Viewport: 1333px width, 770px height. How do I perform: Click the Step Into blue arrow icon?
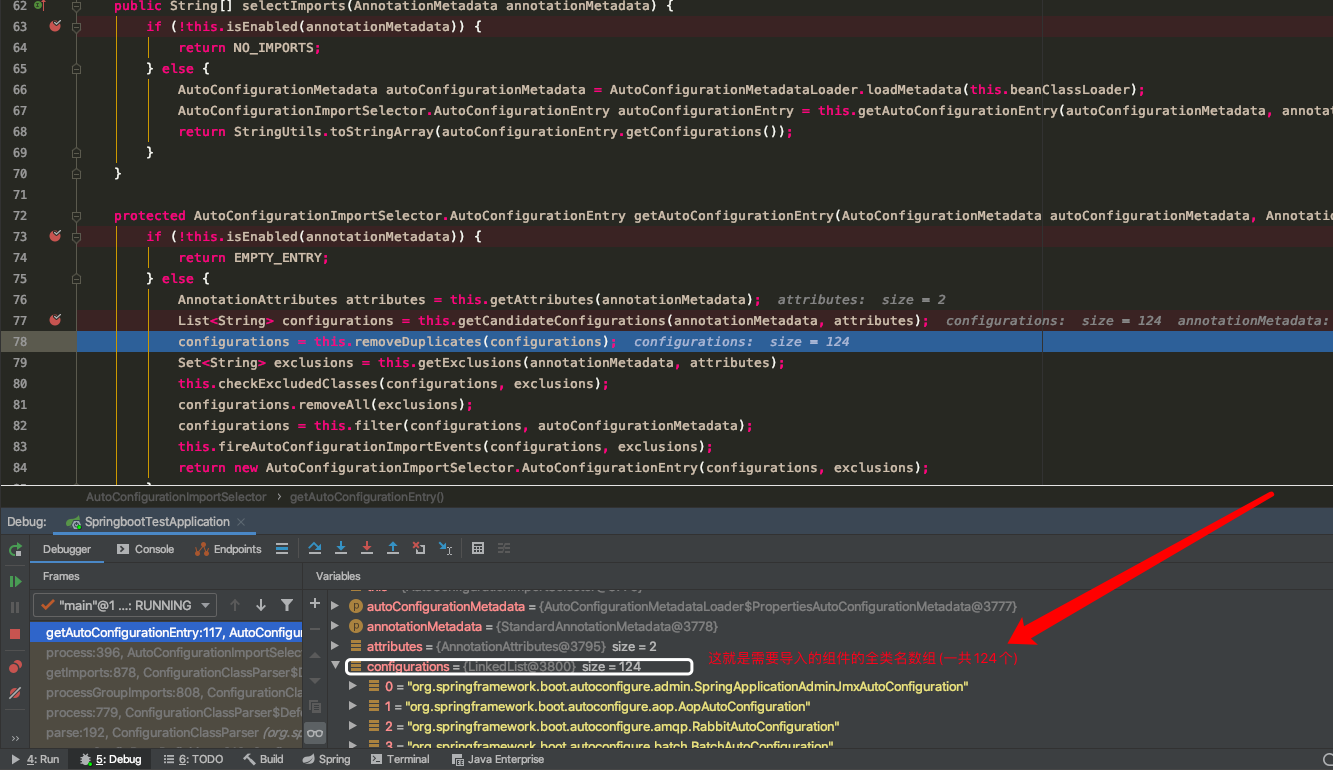click(341, 548)
